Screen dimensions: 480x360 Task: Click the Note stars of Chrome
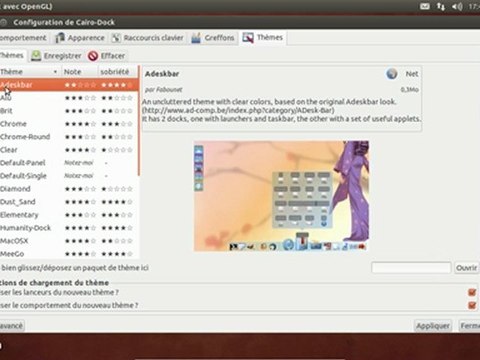80,124
